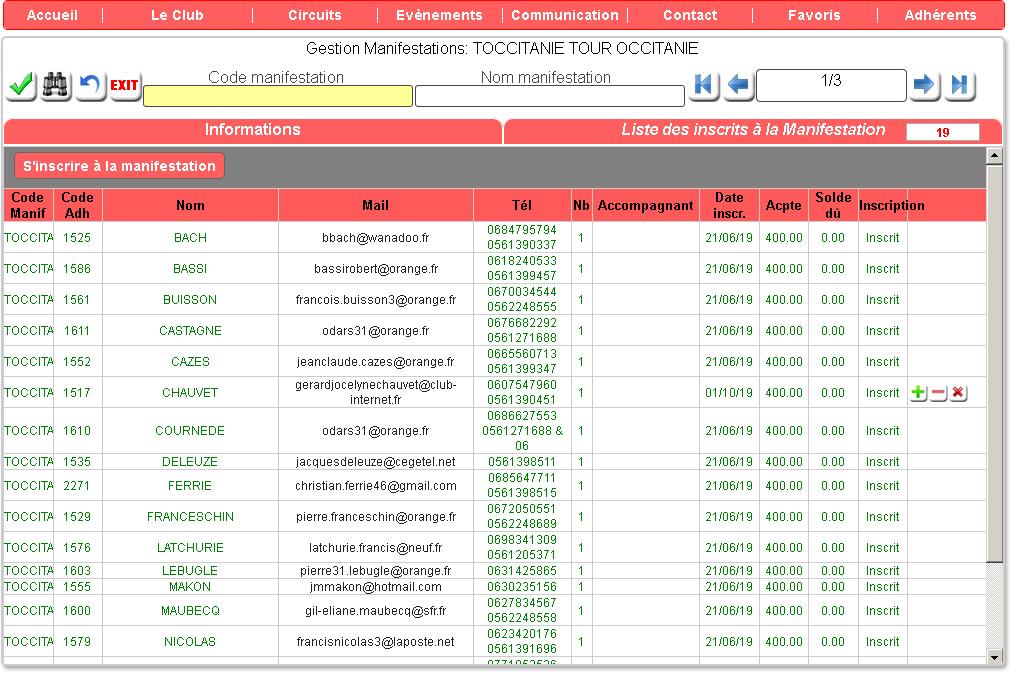This screenshot has width=1013, height=676.
Task: Click the green checkmark validate icon
Action: [21, 85]
